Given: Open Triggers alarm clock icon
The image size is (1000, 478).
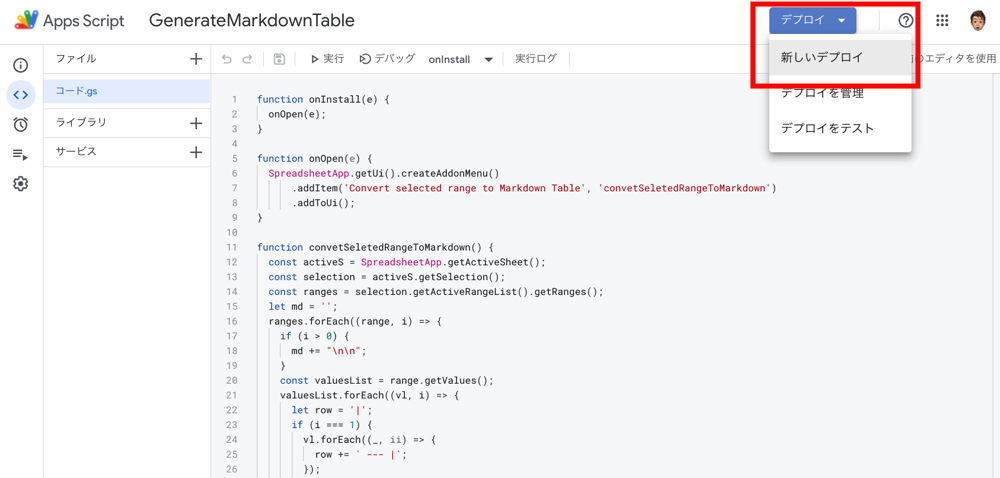Looking at the screenshot, I should pos(20,124).
